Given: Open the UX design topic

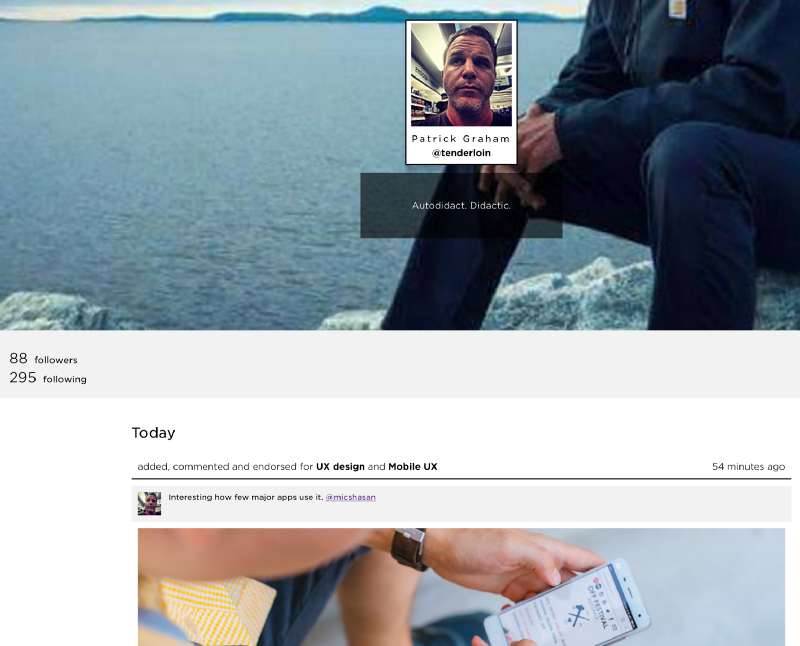Looking at the screenshot, I should (340, 466).
